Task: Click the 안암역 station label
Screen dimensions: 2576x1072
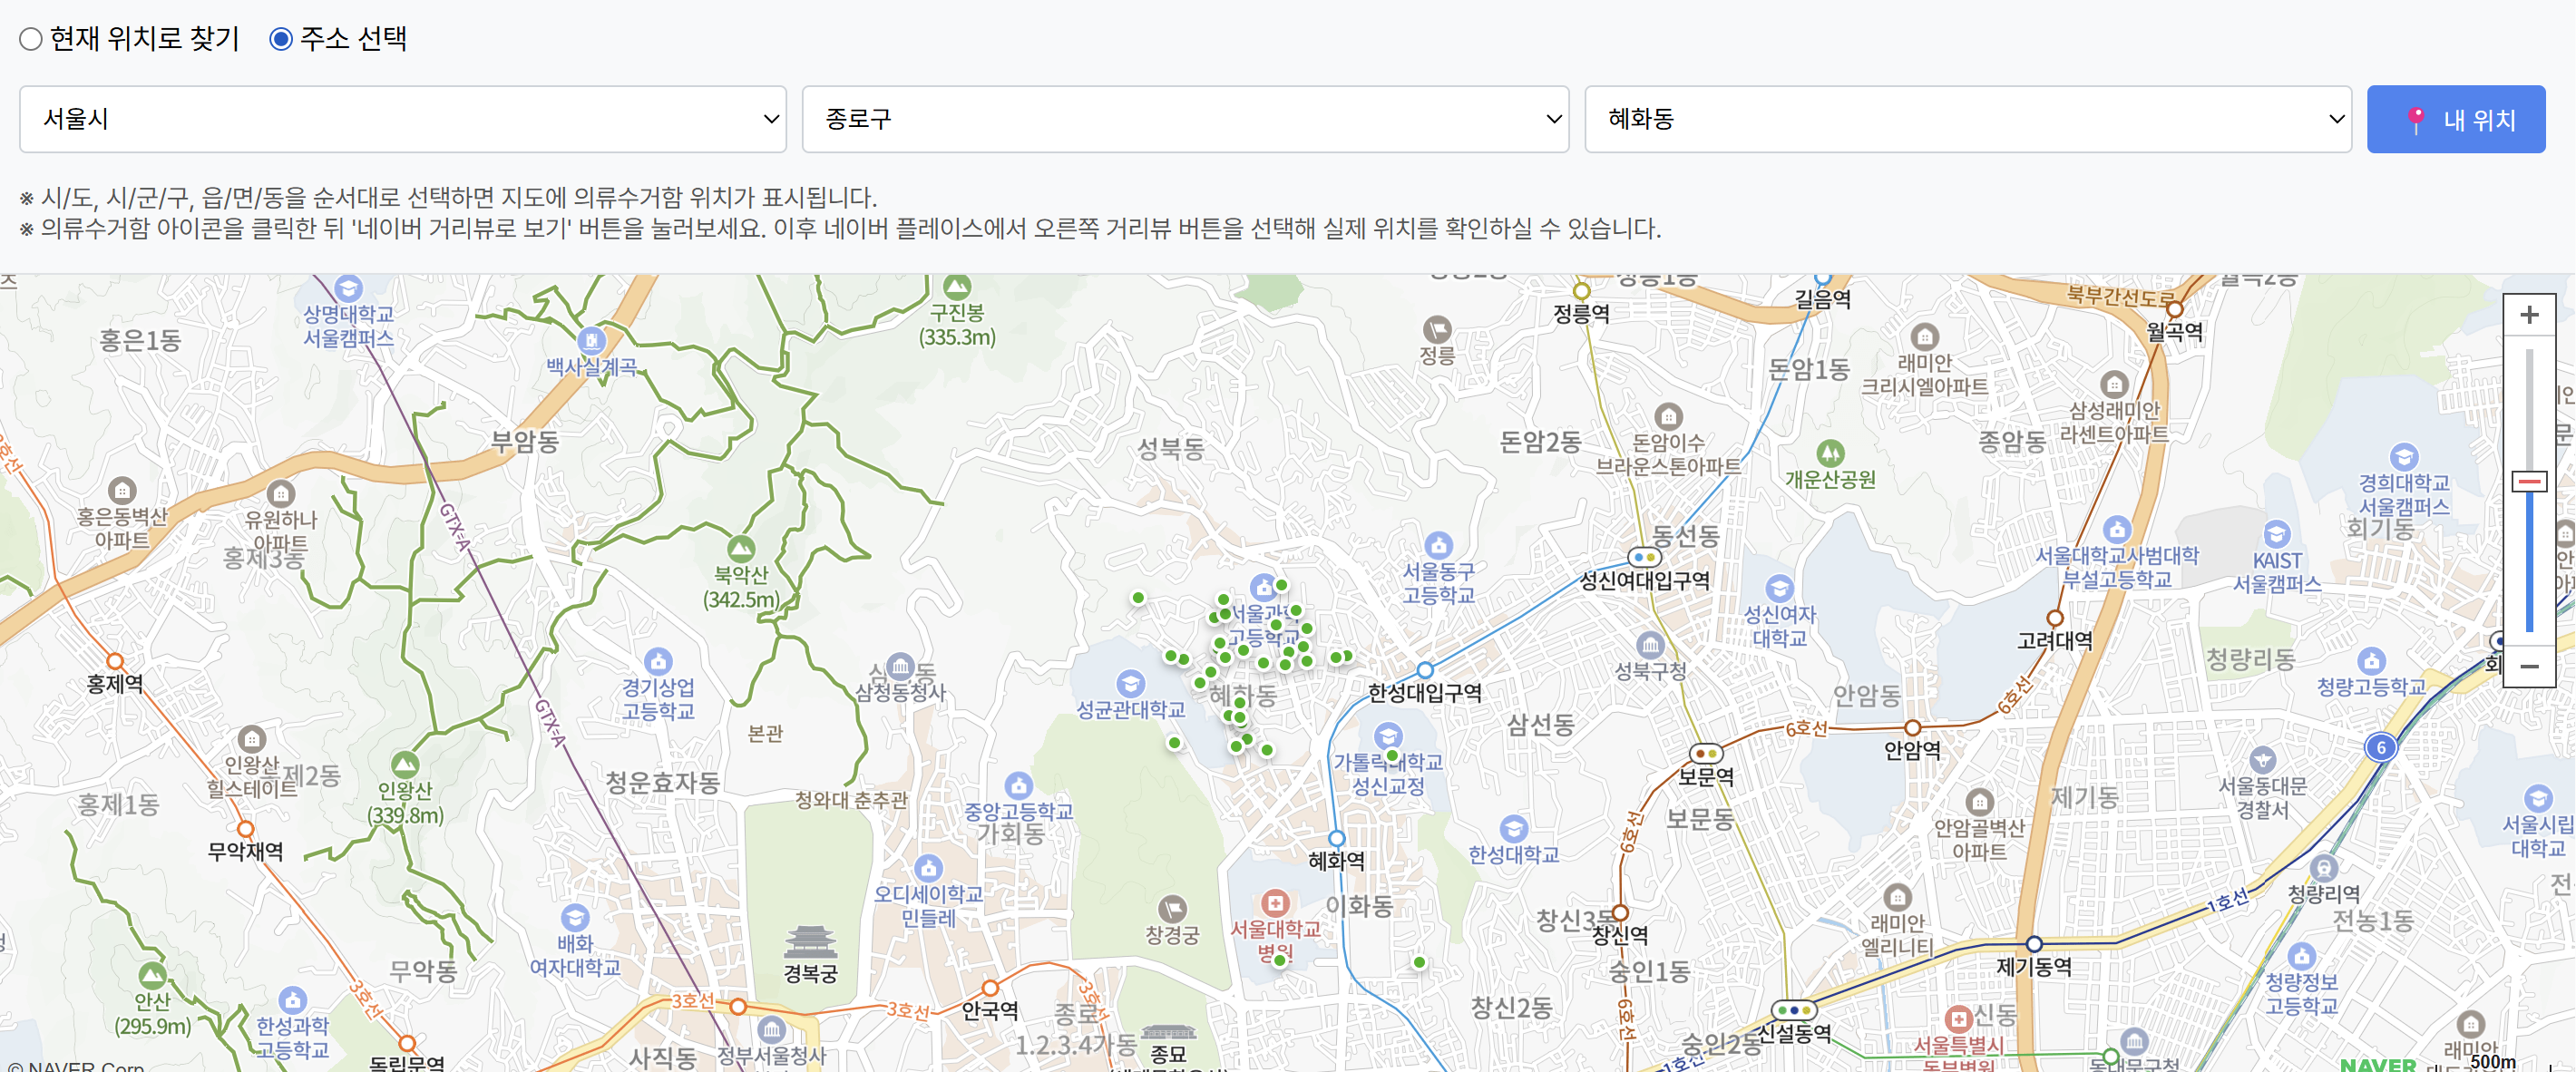Action: click(x=1912, y=751)
